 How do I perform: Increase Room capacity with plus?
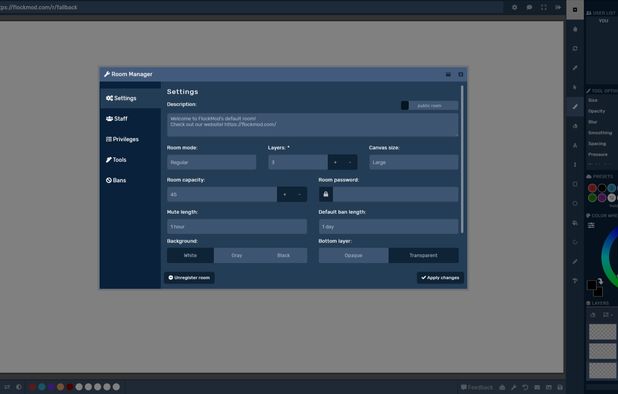pos(285,195)
